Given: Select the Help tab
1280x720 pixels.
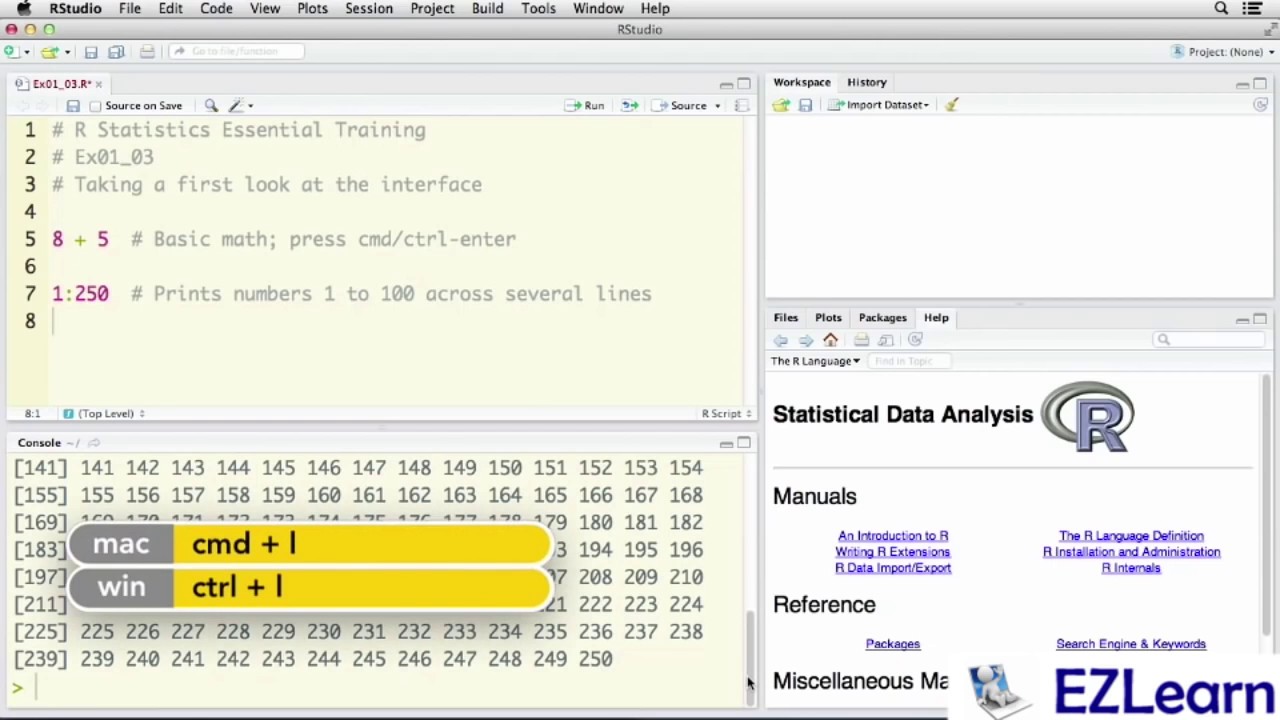Looking at the screenshot, I should pyautogui.click(x=936, y=317).
